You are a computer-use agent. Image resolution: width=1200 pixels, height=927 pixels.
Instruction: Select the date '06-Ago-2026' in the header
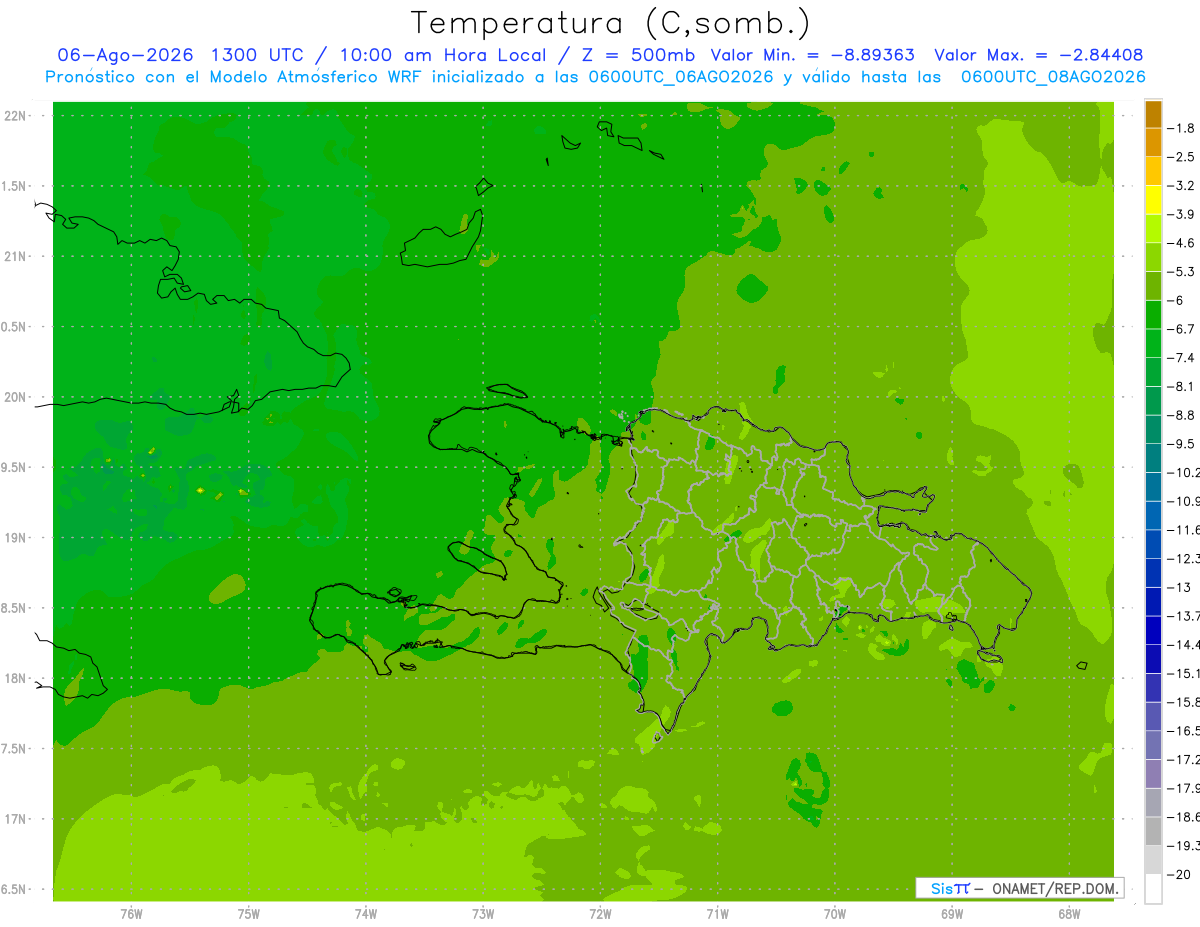click(126, 55)
